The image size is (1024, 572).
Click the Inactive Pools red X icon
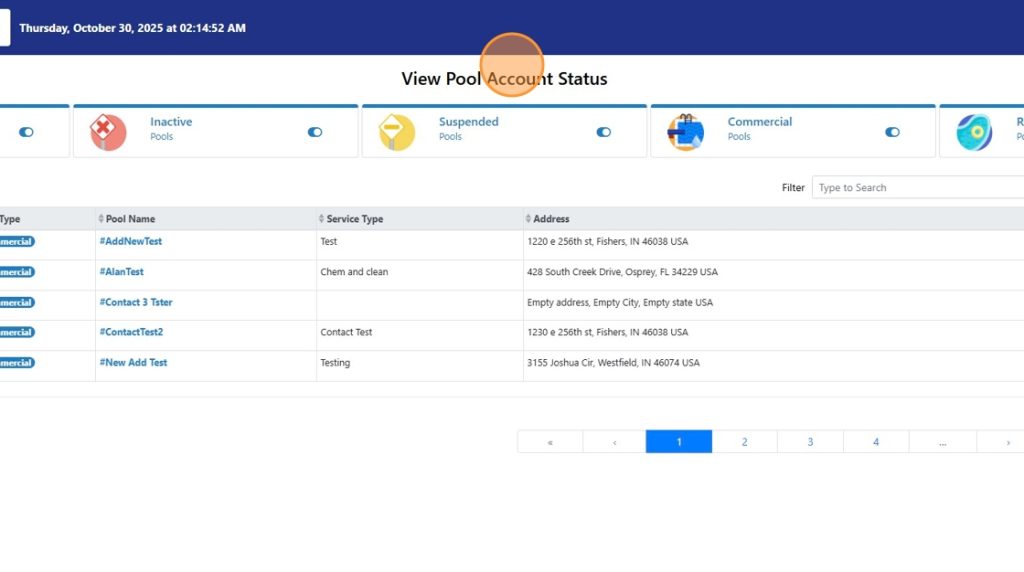[x=108, y=132]
